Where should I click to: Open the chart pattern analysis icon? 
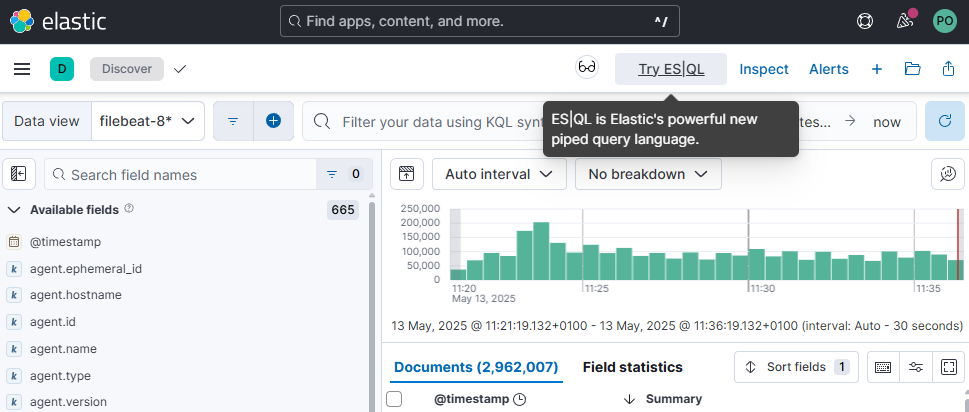pos(948,174)
